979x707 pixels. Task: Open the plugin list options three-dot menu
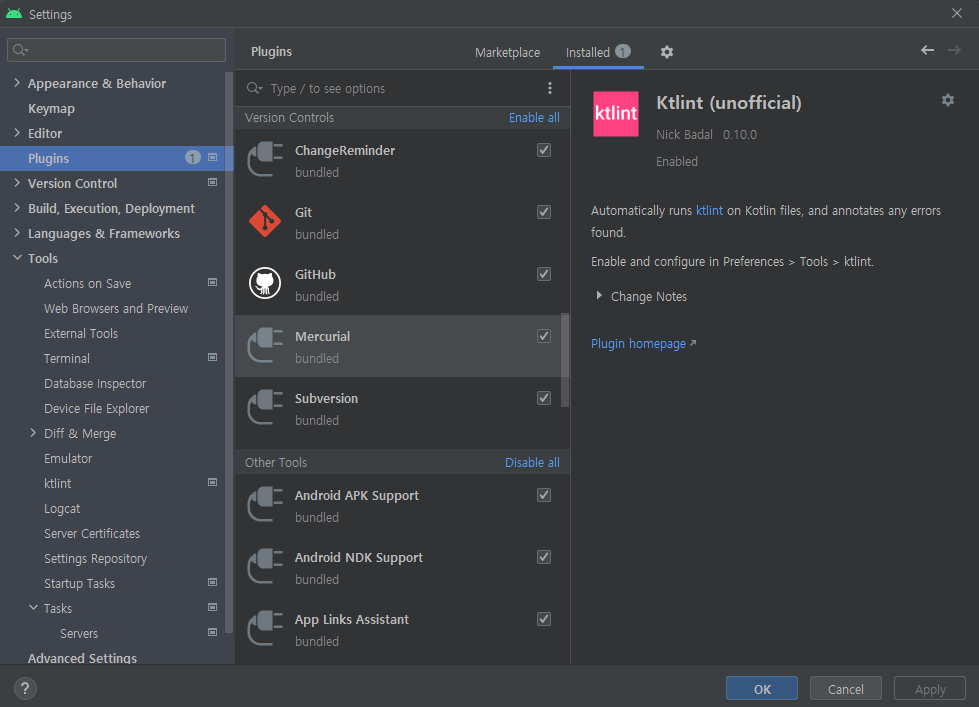point(549,88)
